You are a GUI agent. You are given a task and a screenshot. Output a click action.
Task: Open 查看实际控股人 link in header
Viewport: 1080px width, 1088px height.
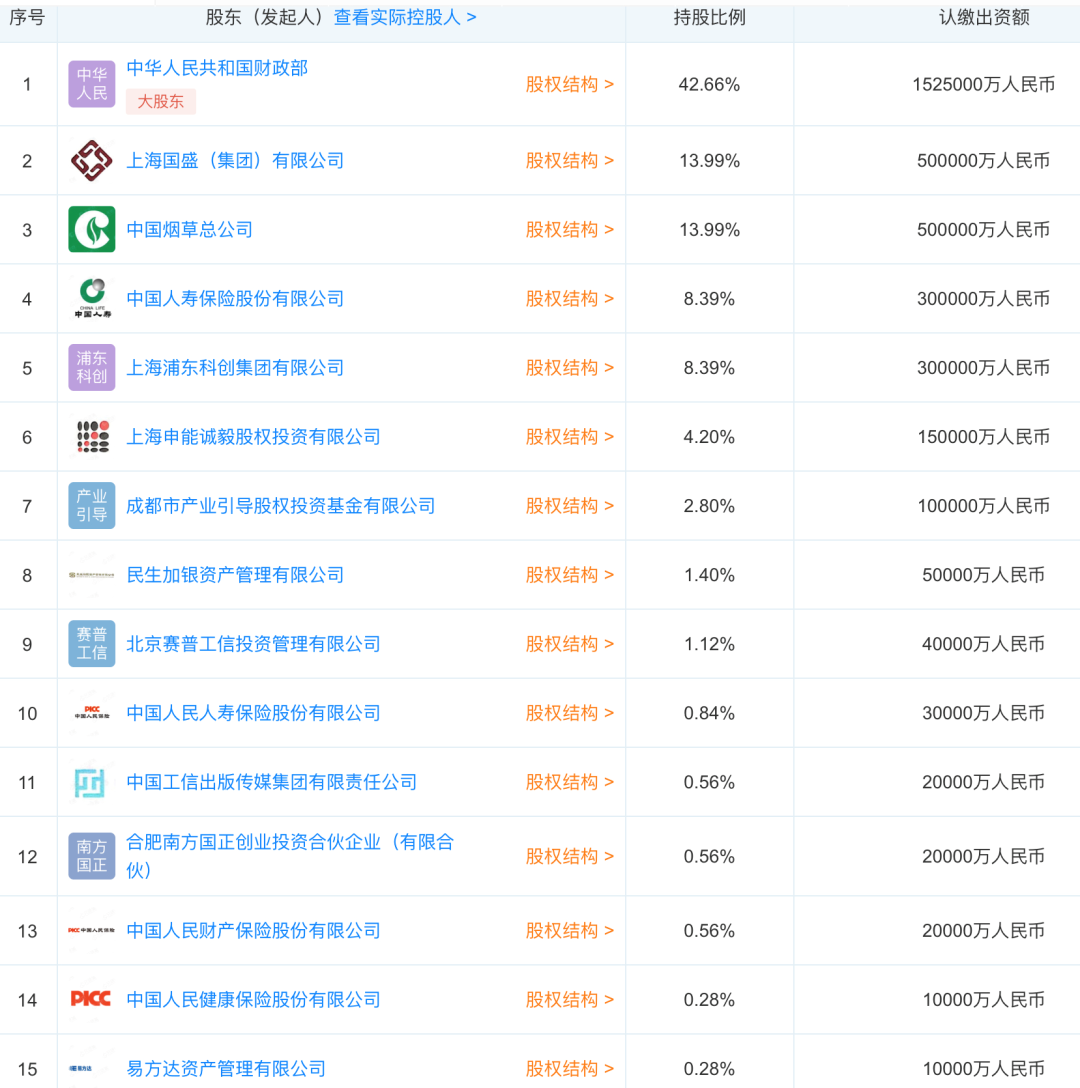pos(405,17)
